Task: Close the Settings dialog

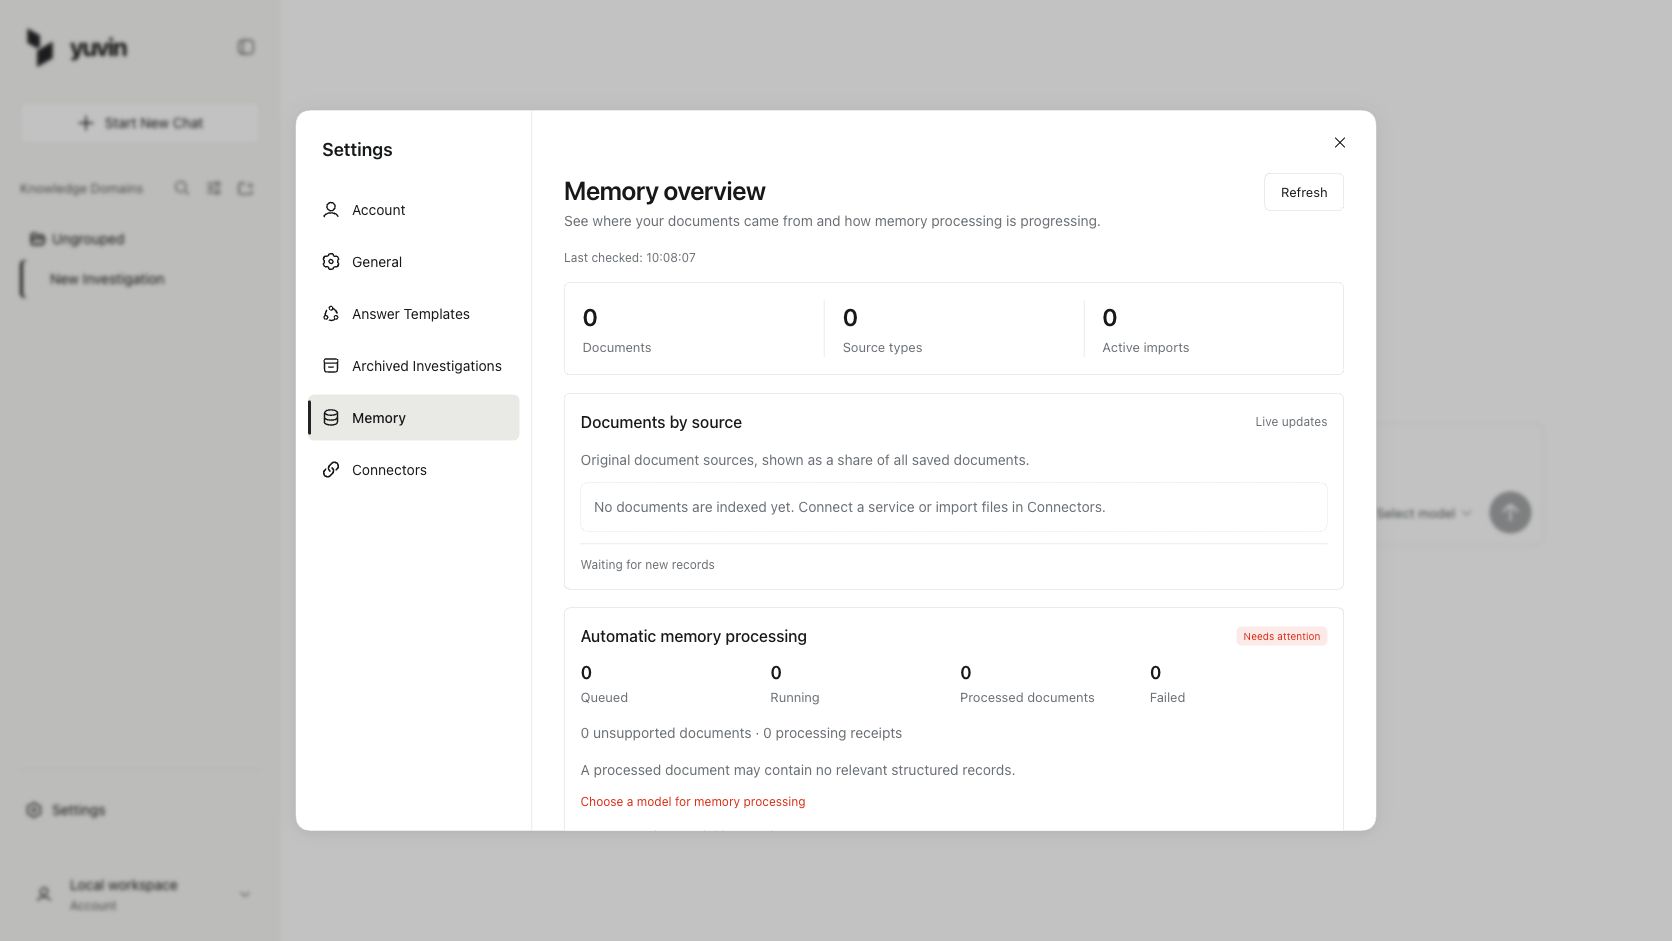Action: click(1340, 143)
